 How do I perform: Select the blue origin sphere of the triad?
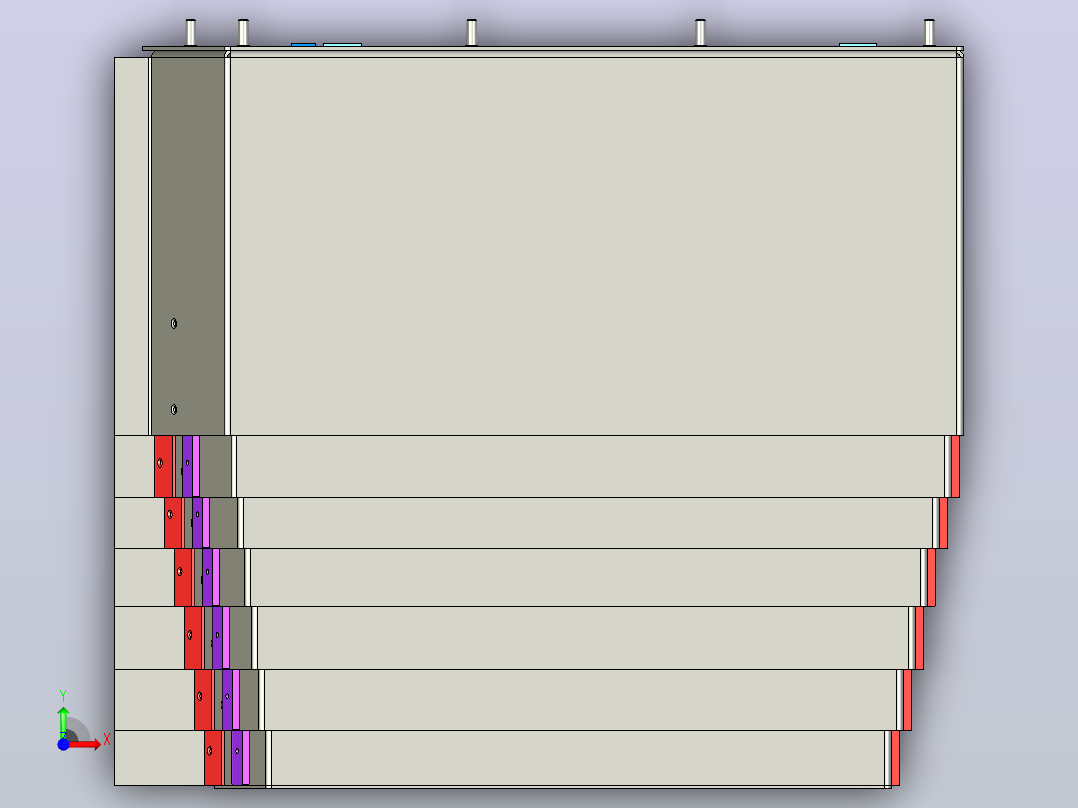(63, 745)
